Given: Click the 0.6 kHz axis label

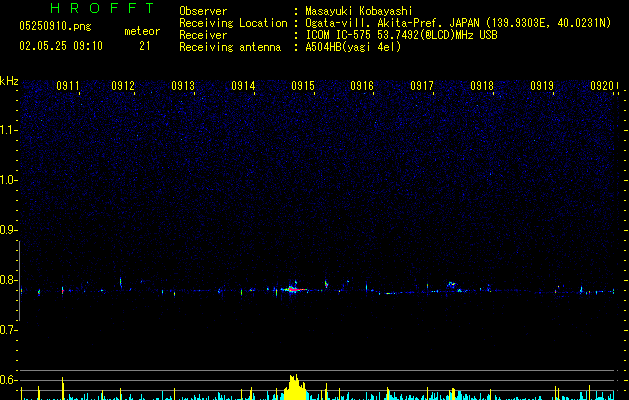Looking at the screenshot, I should coord(8,380).
